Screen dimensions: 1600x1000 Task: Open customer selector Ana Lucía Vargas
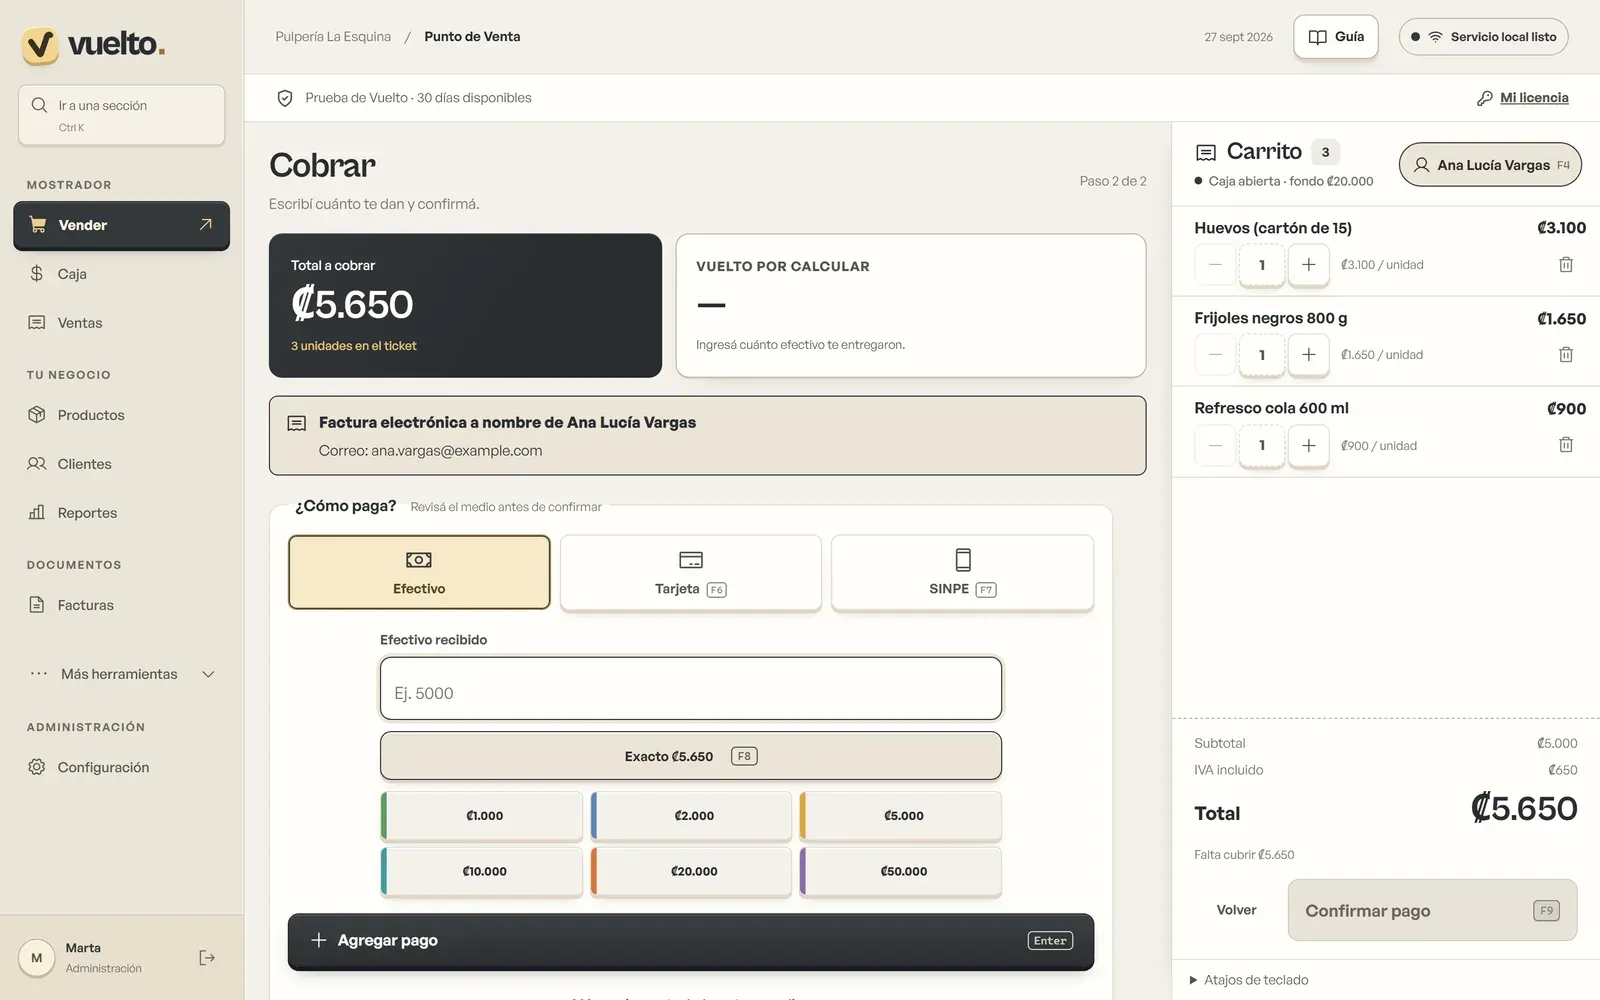[1490, 165]
